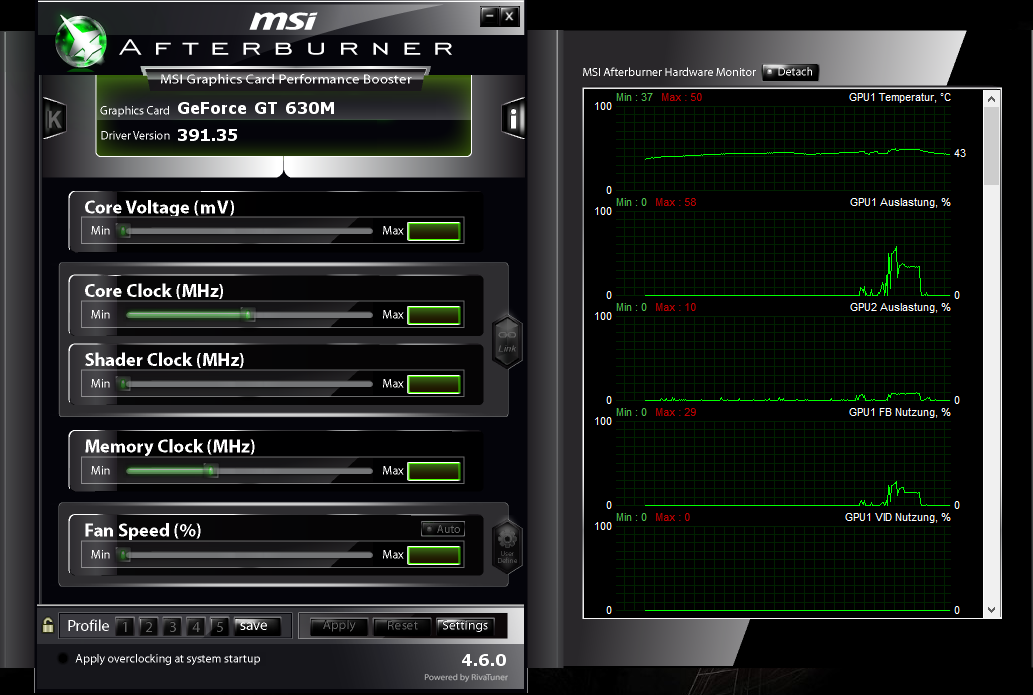The height and width of the screenshot is (695, 1033).
Task: Click the GPU1 VID Nutzung graph
Action: point(783,568)
